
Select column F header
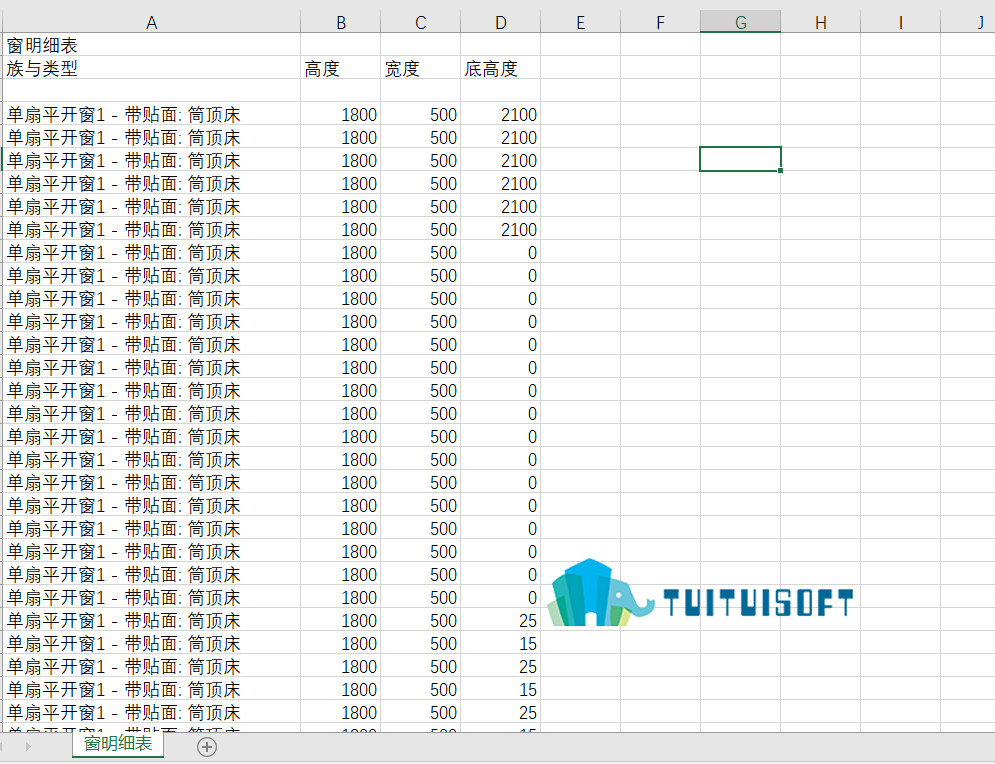(x=661, y=23)
